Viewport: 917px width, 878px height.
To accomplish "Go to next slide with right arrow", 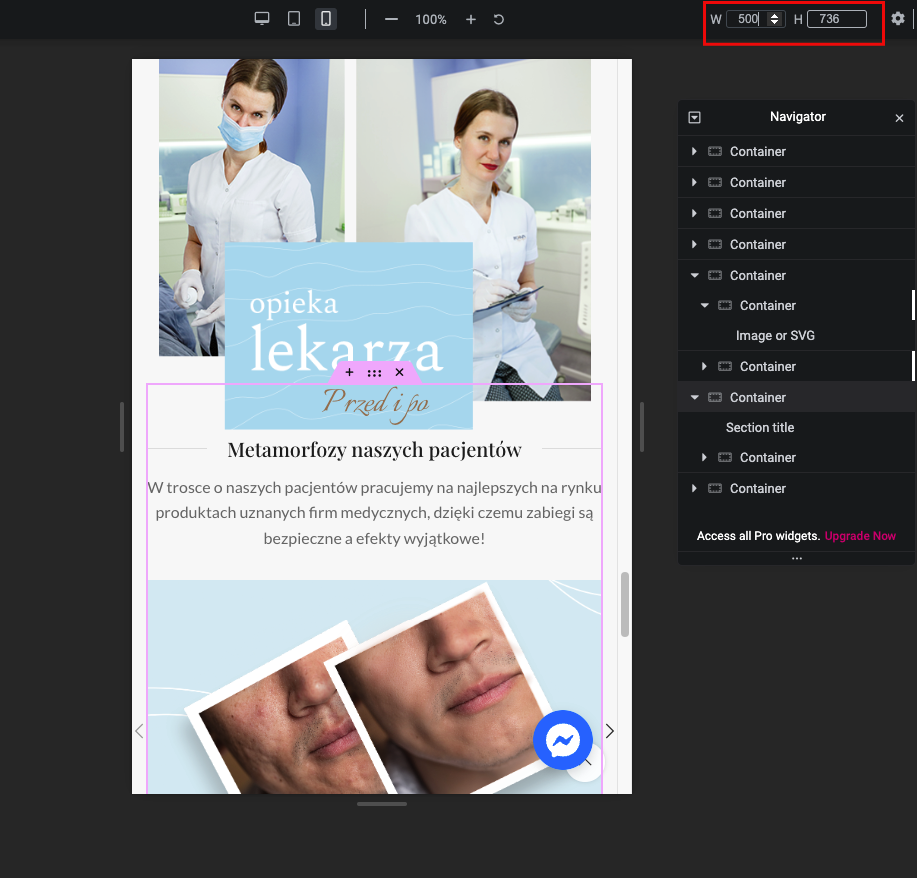I will point(610,731).
